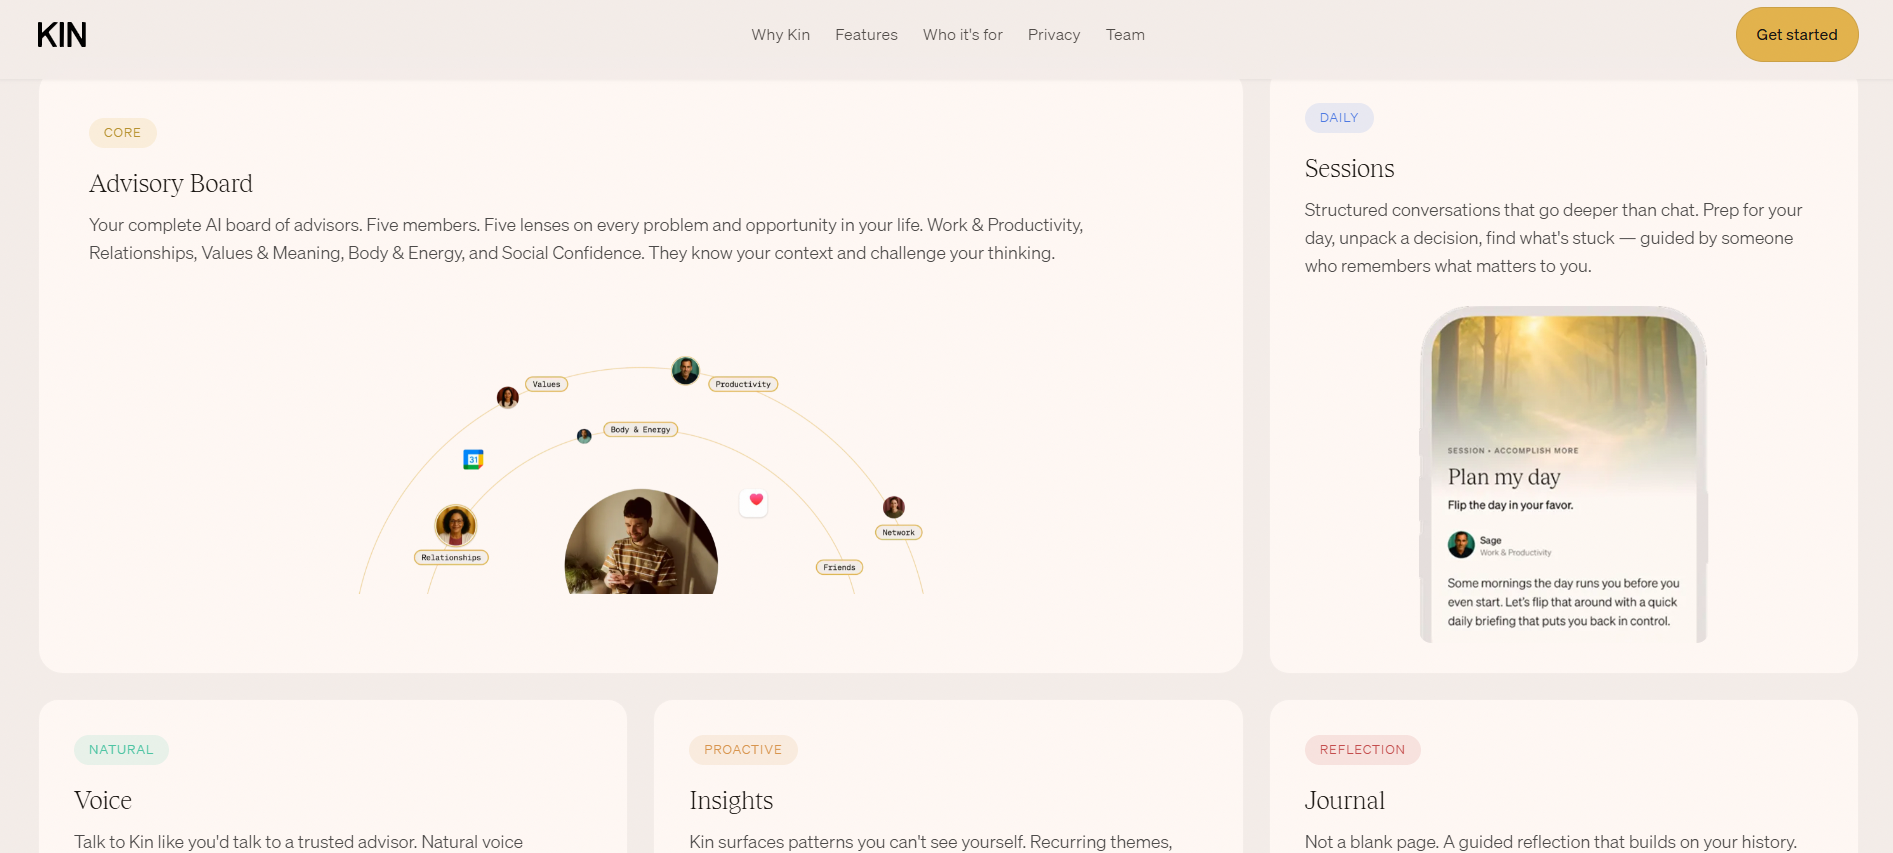
Task: Click Sage's avatar in the phone mockup
Action: 1461,545
